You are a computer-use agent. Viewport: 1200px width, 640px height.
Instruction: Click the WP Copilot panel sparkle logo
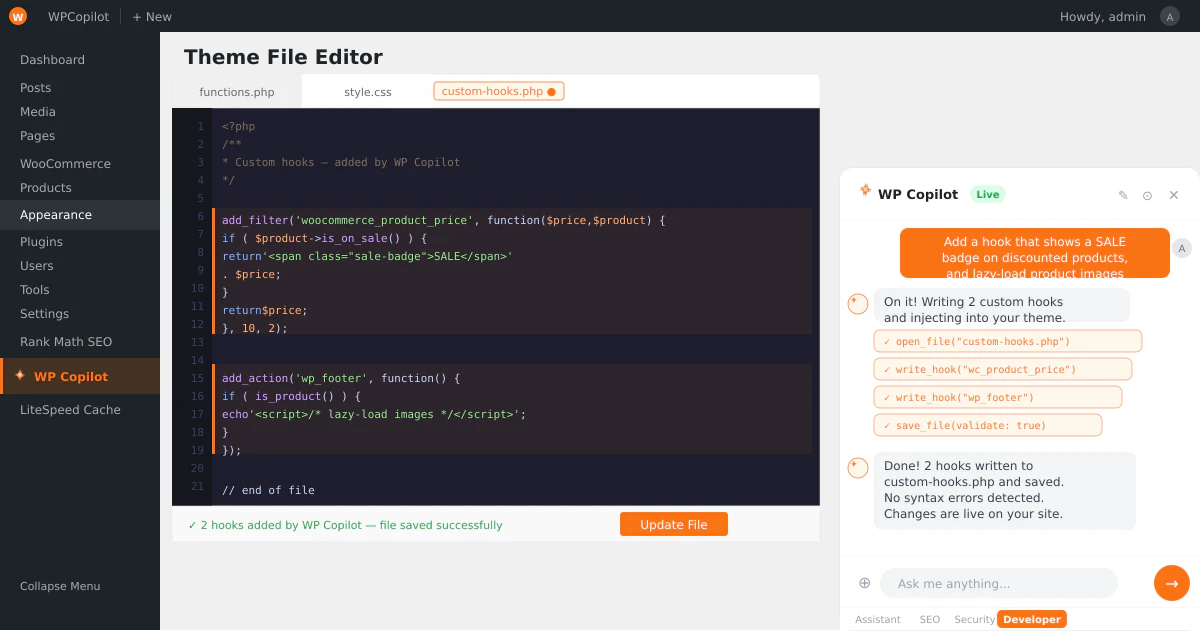865,191
